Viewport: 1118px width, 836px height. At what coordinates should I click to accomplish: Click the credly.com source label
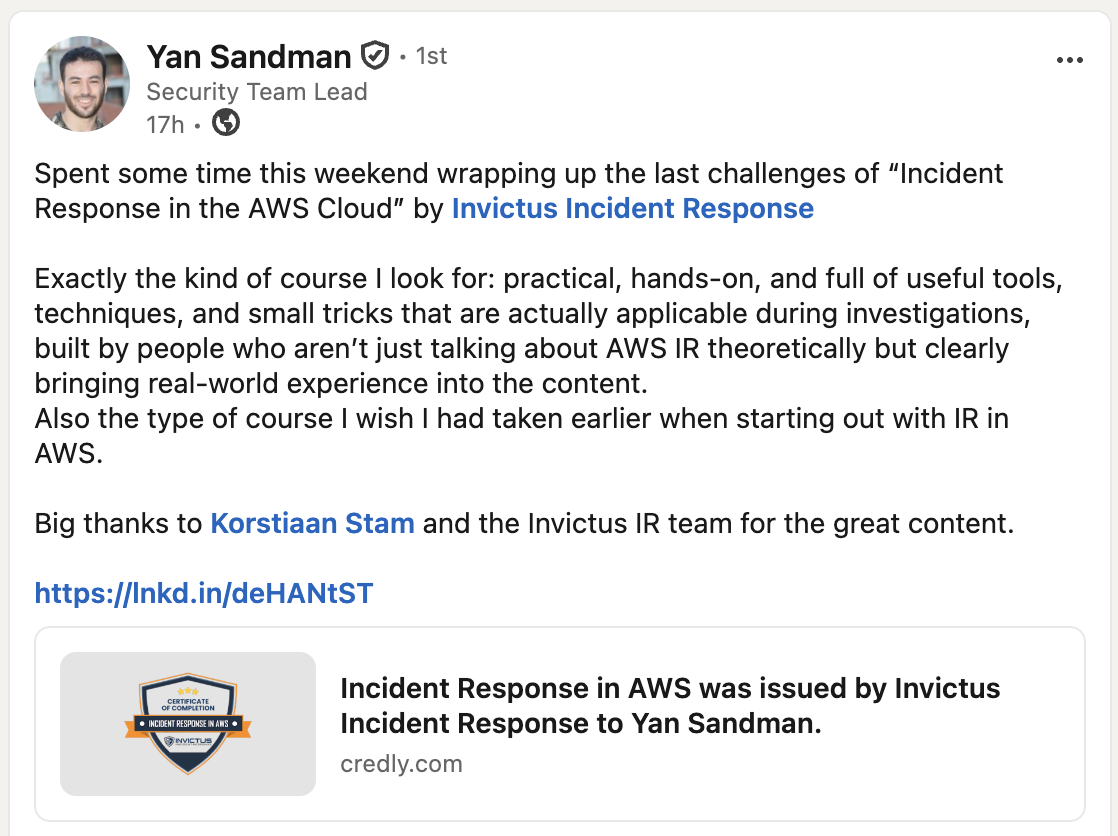coord(401,764)
